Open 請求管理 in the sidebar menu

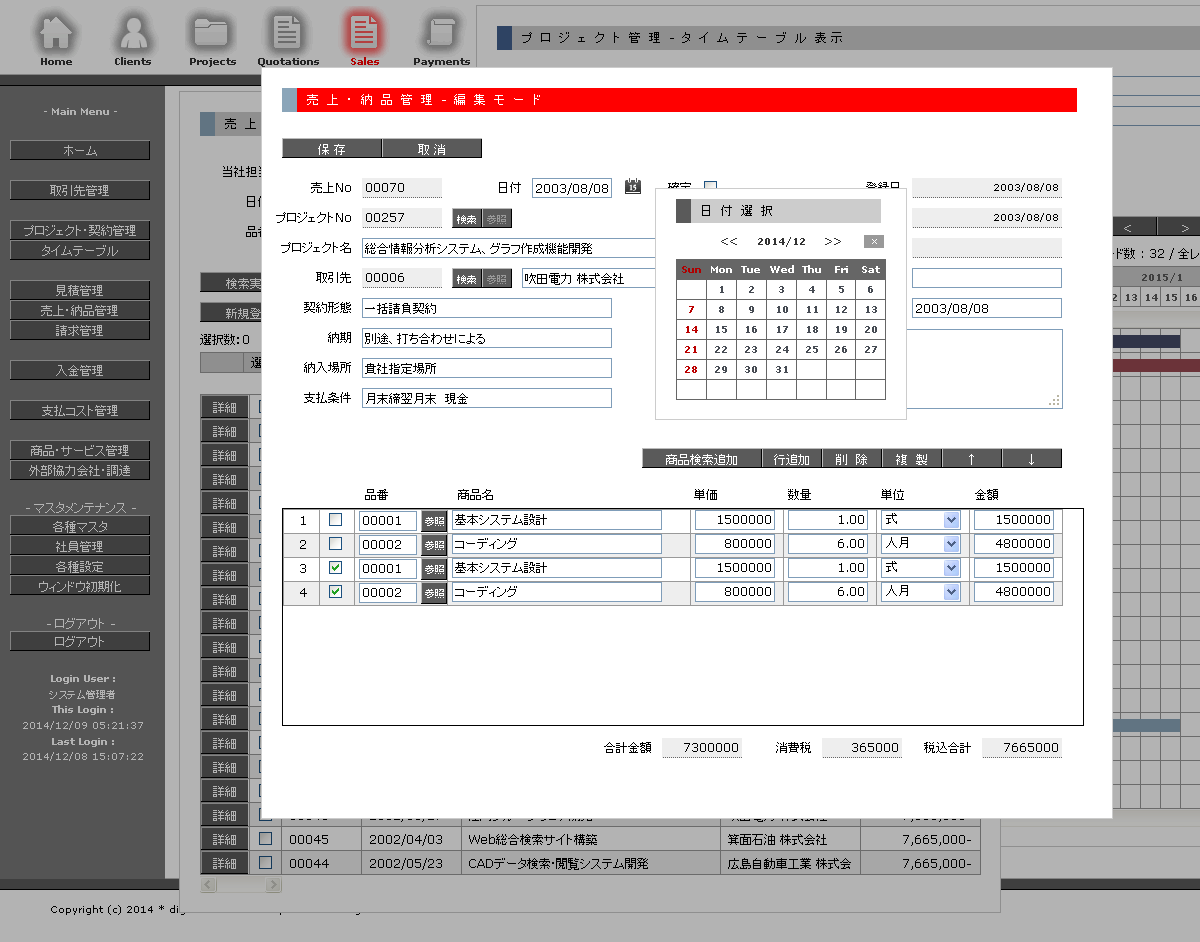coord(80,330)
